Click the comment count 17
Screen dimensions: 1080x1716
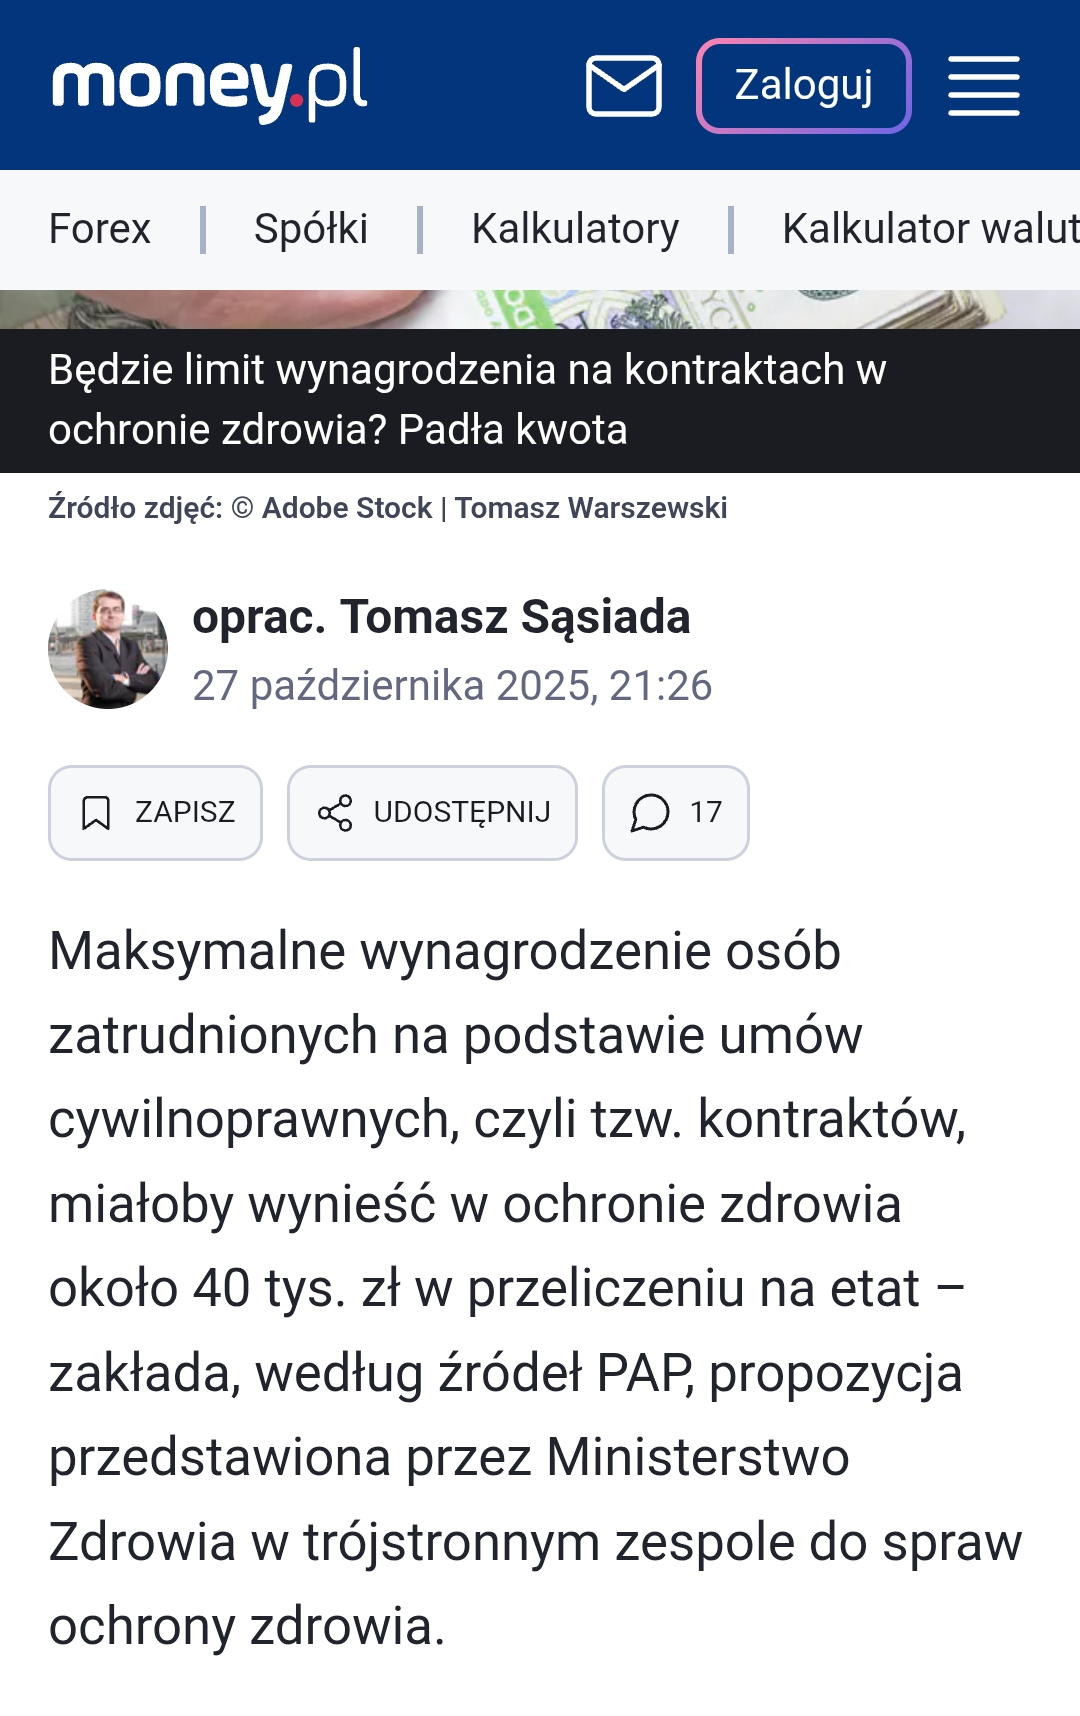tap(706, 812)
